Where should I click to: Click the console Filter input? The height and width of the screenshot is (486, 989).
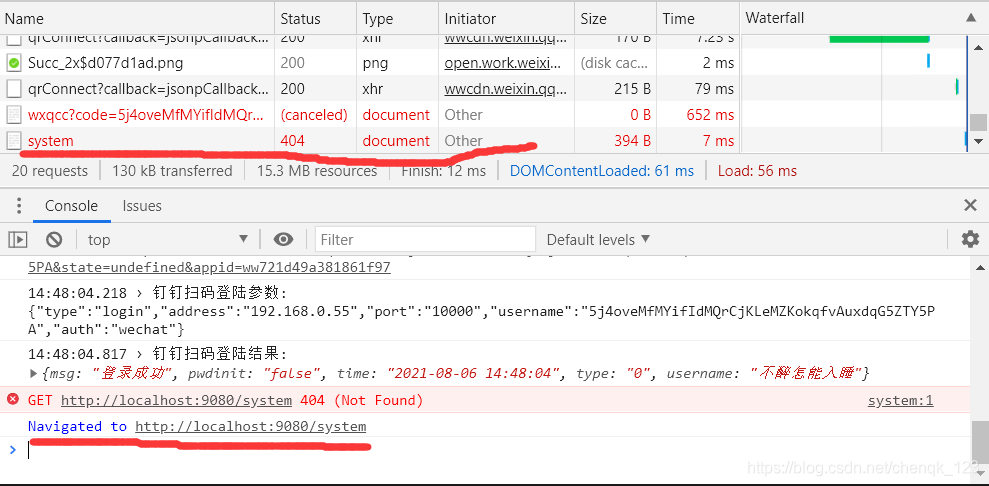(x=425, y=240)
